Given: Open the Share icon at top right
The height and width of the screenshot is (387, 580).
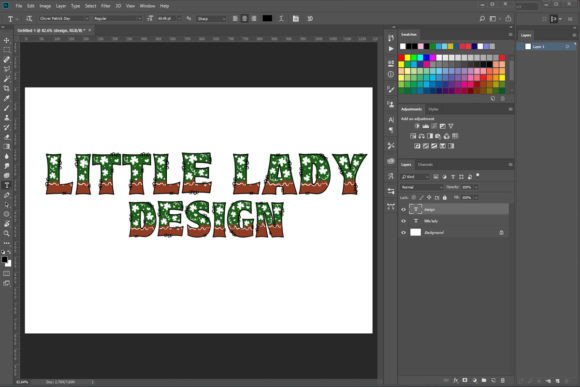Looking at the screenshot, I should pyautogui.click(x=508, y=18).
